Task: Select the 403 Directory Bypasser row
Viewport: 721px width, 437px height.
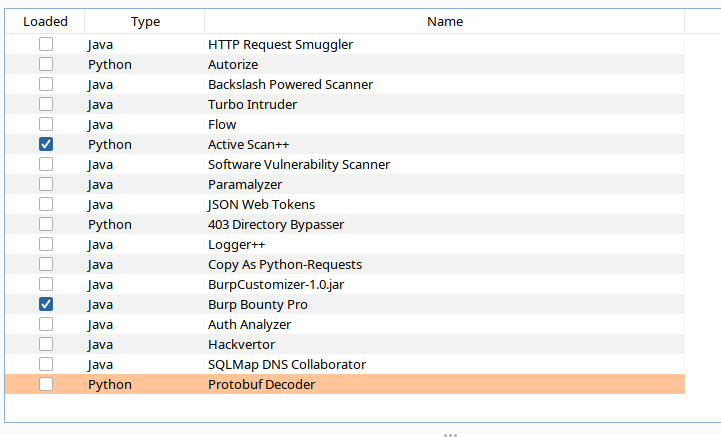Action: (x=275, y=224)
